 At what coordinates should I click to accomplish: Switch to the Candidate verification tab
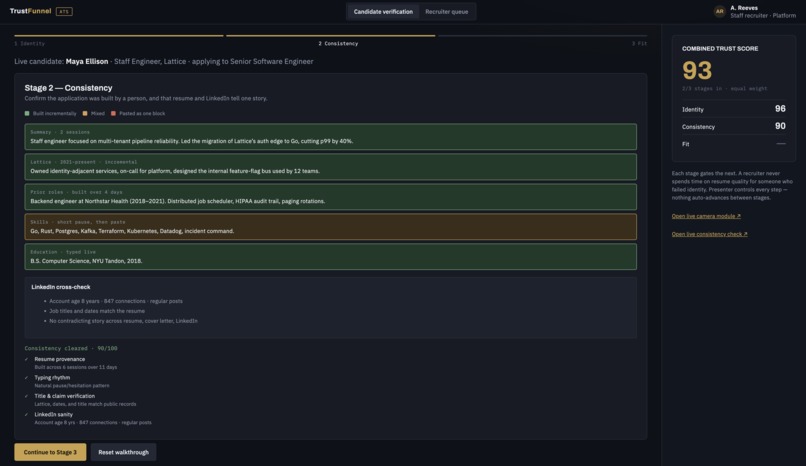(383, 11)
